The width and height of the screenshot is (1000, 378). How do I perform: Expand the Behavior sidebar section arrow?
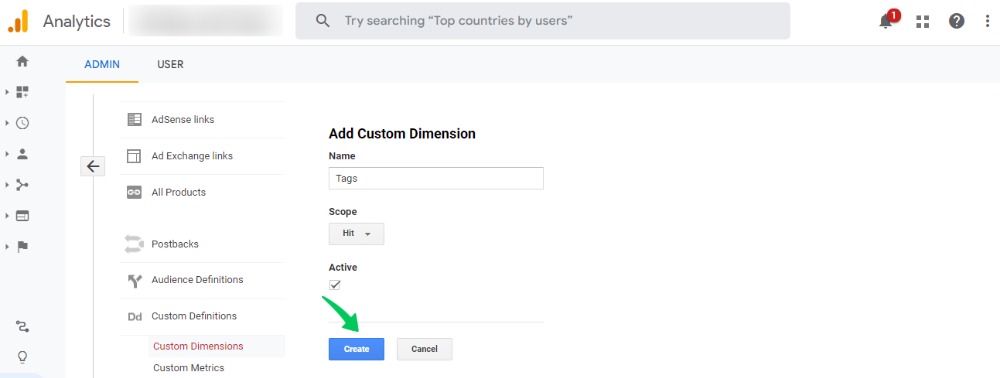(7, 215)
